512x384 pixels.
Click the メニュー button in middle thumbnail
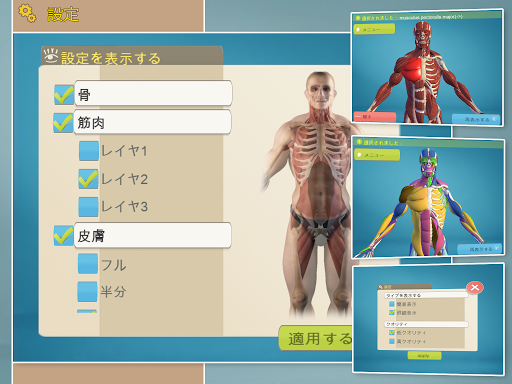coord(377,155)
